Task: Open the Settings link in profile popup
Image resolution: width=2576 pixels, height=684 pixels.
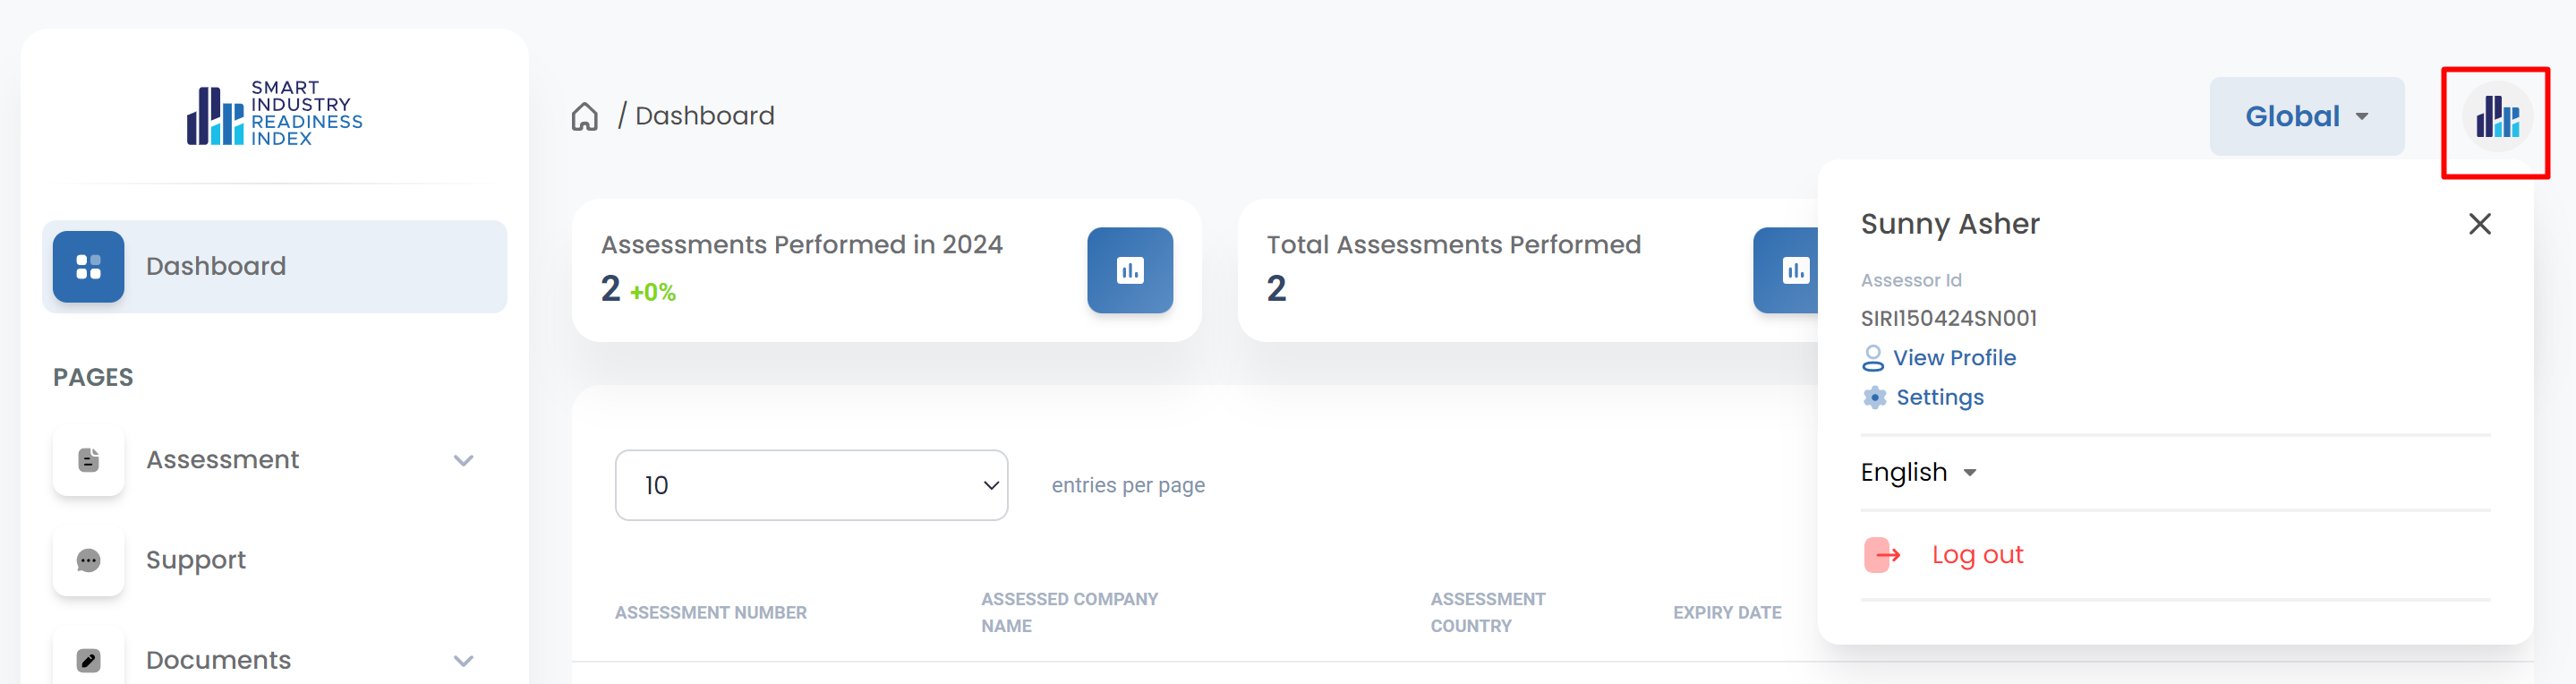Action: pyautogui.click(x=1939, y=397)
